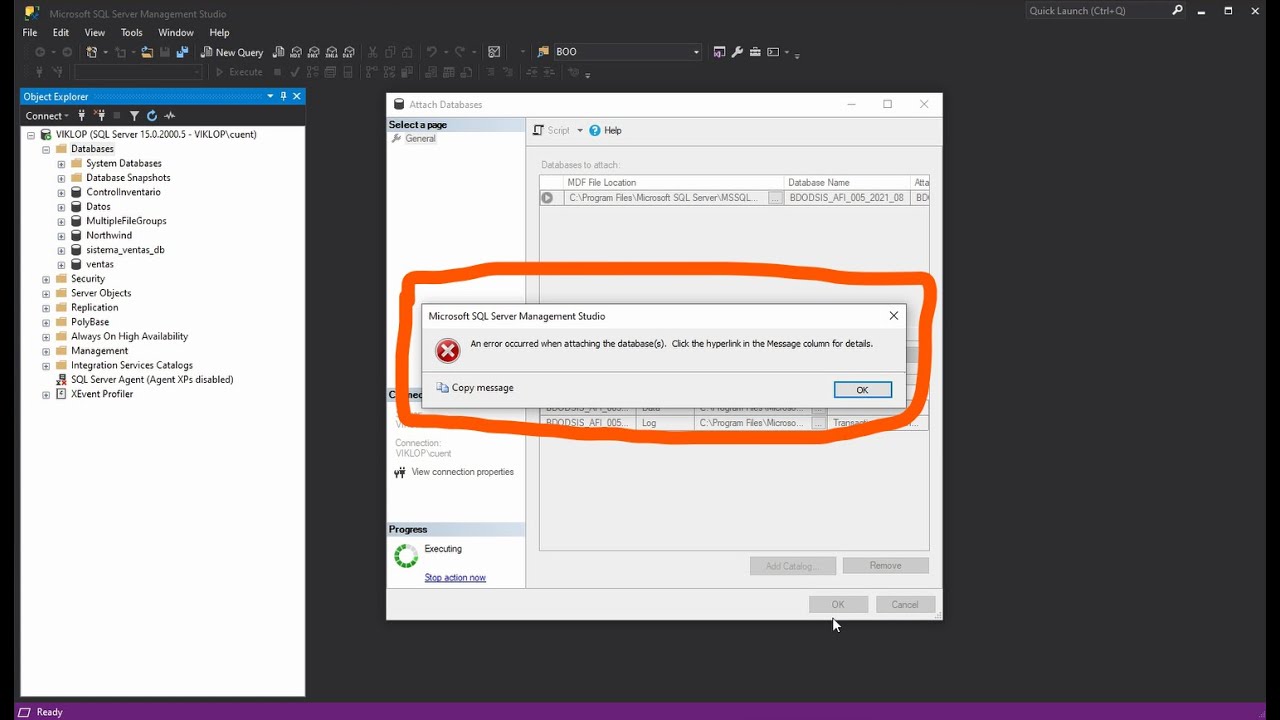Browse MDF file location ellipsis button

pos(775,198)
